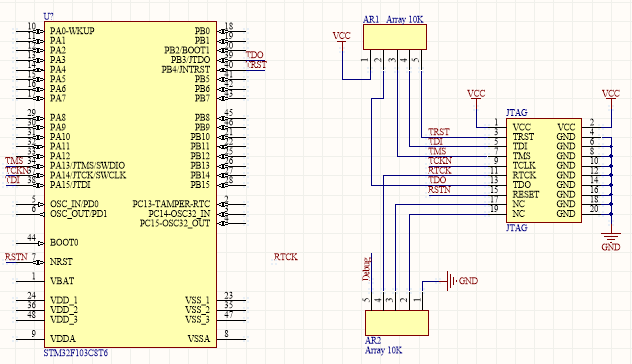The width and height of the screenshot is (632, 364).
Task: Select the STM32F103C8T6 chip body
Action: (130, 184)
